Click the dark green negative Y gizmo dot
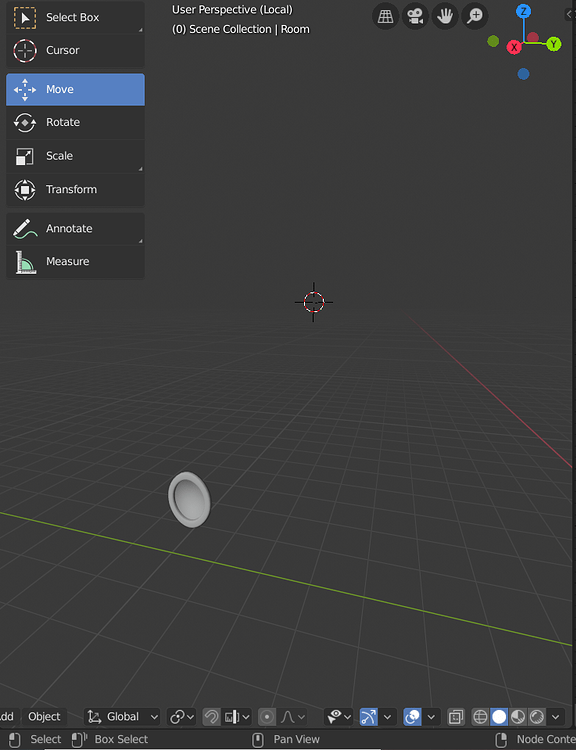The width and height of the screenshot is (576, 750). click(493, 42)
